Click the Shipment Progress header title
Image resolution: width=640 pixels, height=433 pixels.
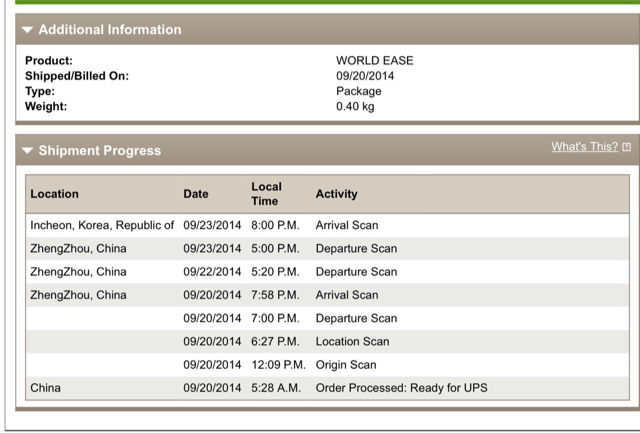click(x=100, y=151)
